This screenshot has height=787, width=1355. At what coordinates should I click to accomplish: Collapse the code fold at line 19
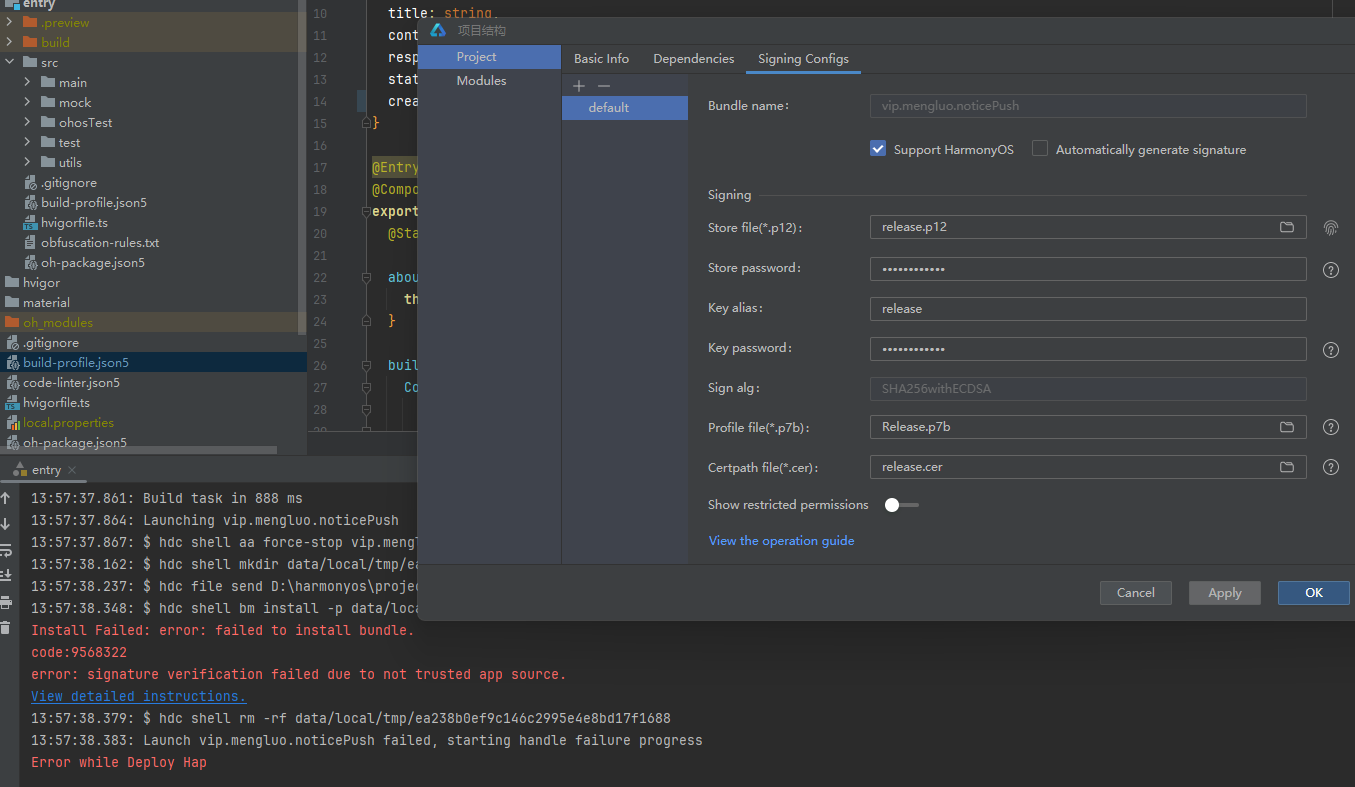click(x=367, y=211)
